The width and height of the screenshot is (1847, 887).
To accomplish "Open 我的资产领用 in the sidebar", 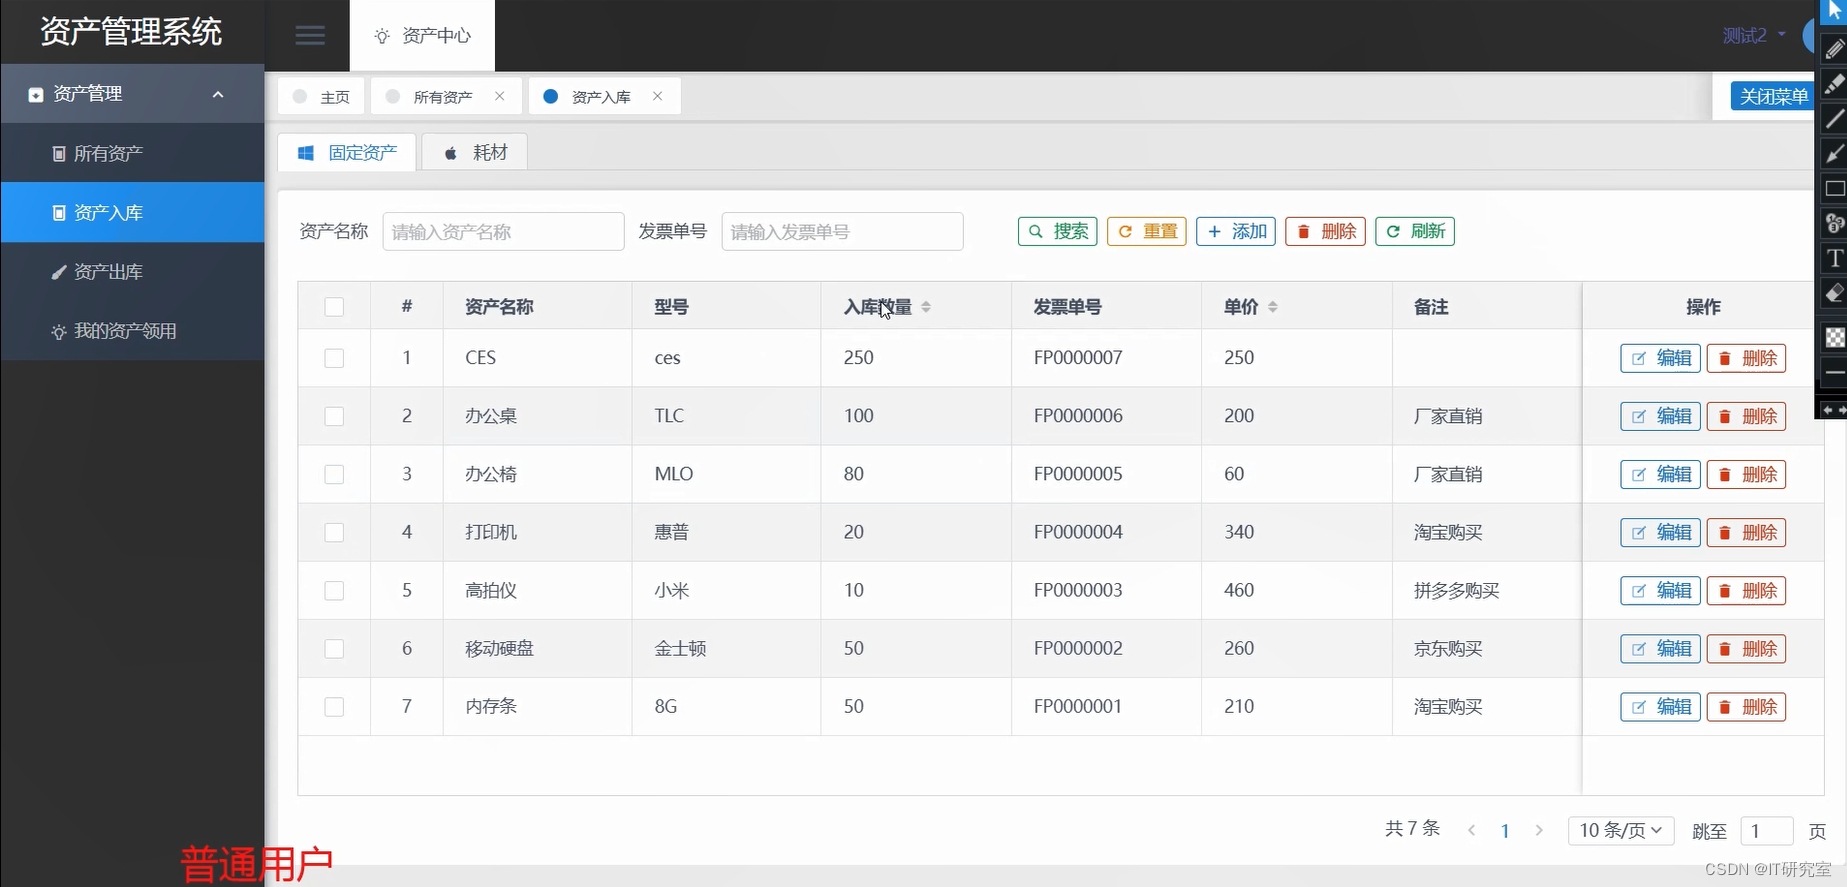I will click(132, 330).
